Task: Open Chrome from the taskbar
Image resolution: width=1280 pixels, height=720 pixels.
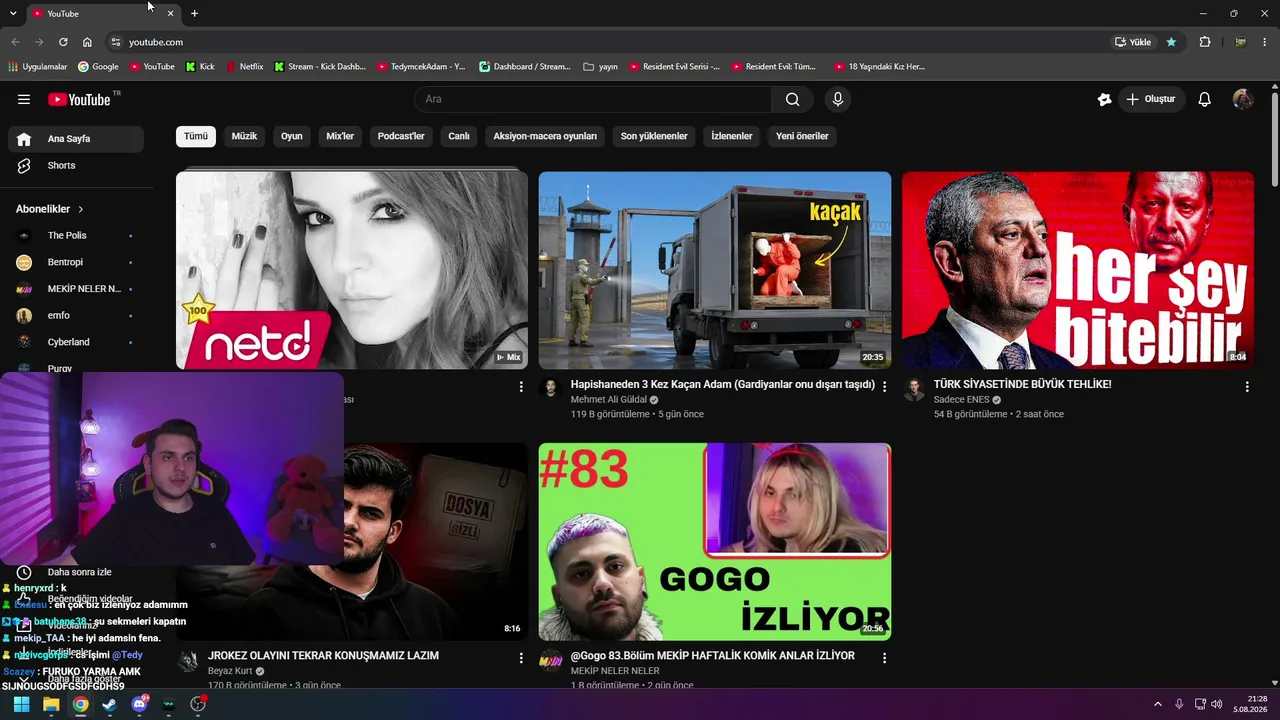Action: [80, 704]
